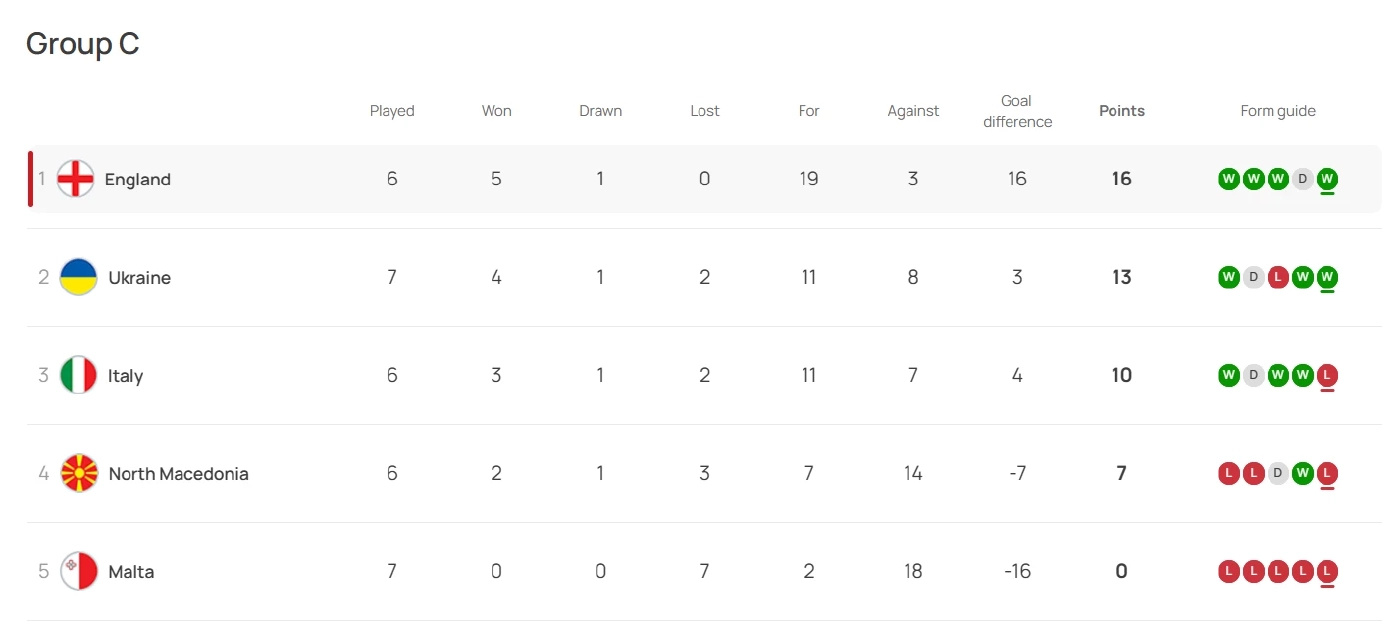Viewport: 1400px width, 629px height.
Task: Open the Ukraine team link
Action: click(139, 277)
